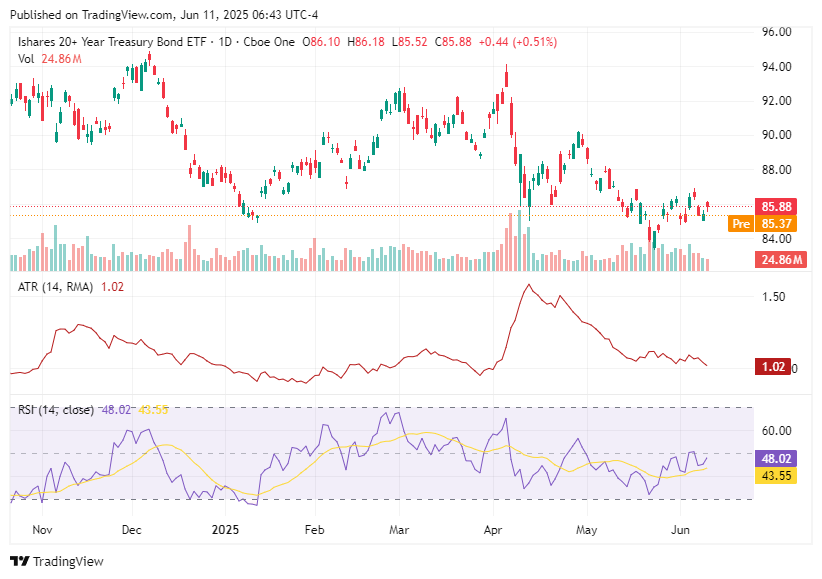822x579 pixels.
Task: Click the close value C85.88
Action: [x=453, y=42]
